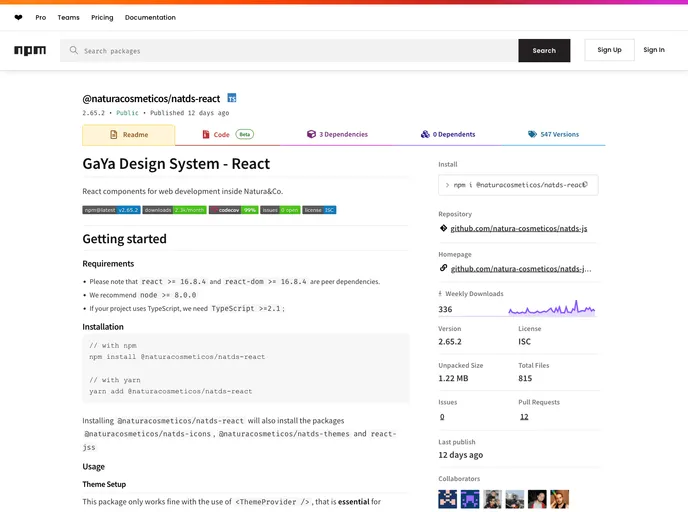Open the Documentation menu item

coord(150,18)
